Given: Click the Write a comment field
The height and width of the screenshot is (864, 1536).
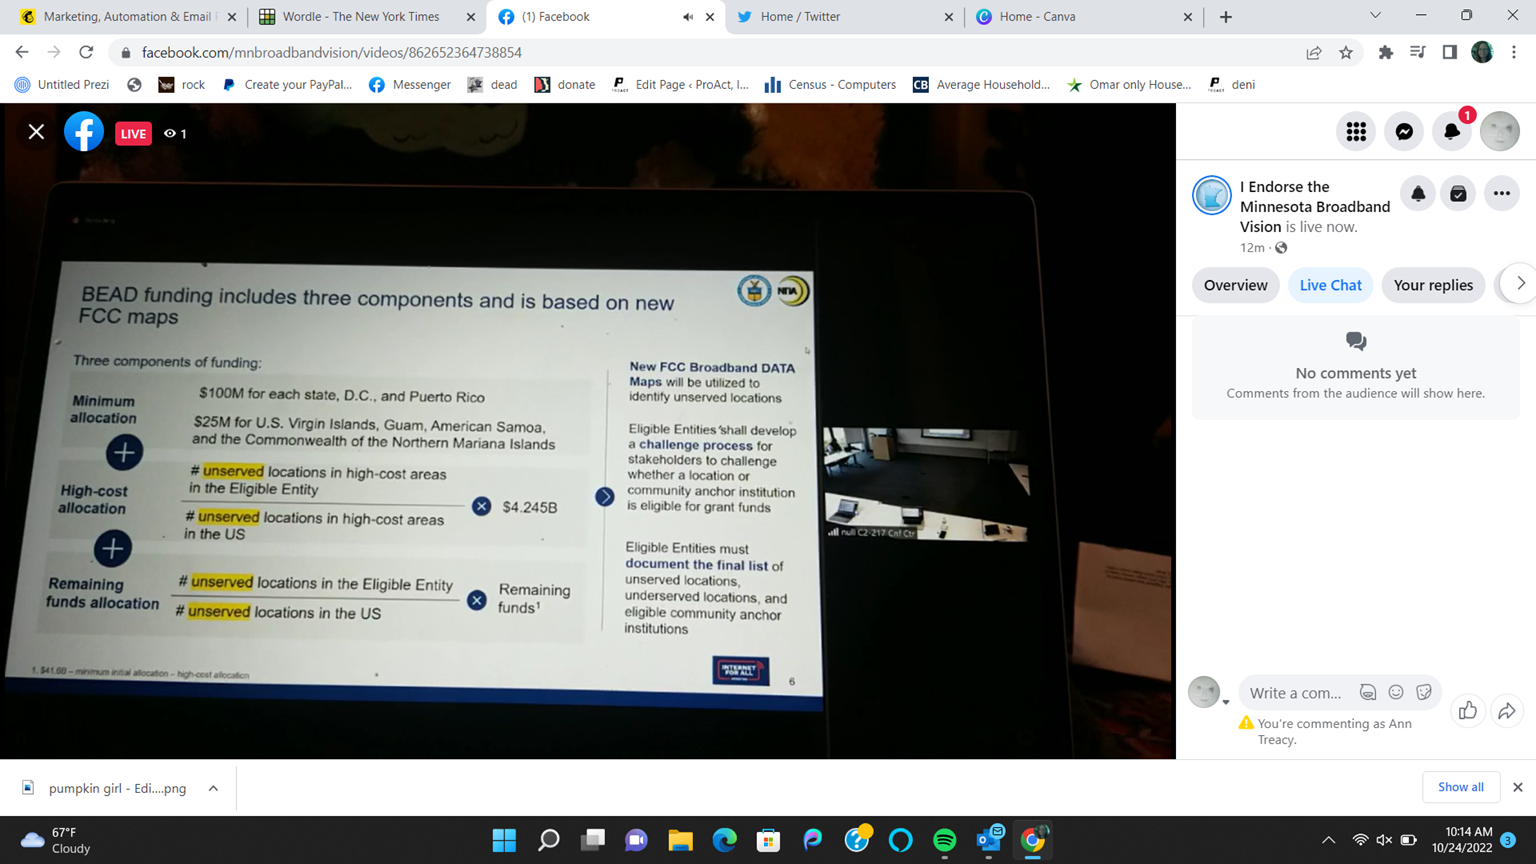Looking at the screenshot, I should pos(1296,693).
